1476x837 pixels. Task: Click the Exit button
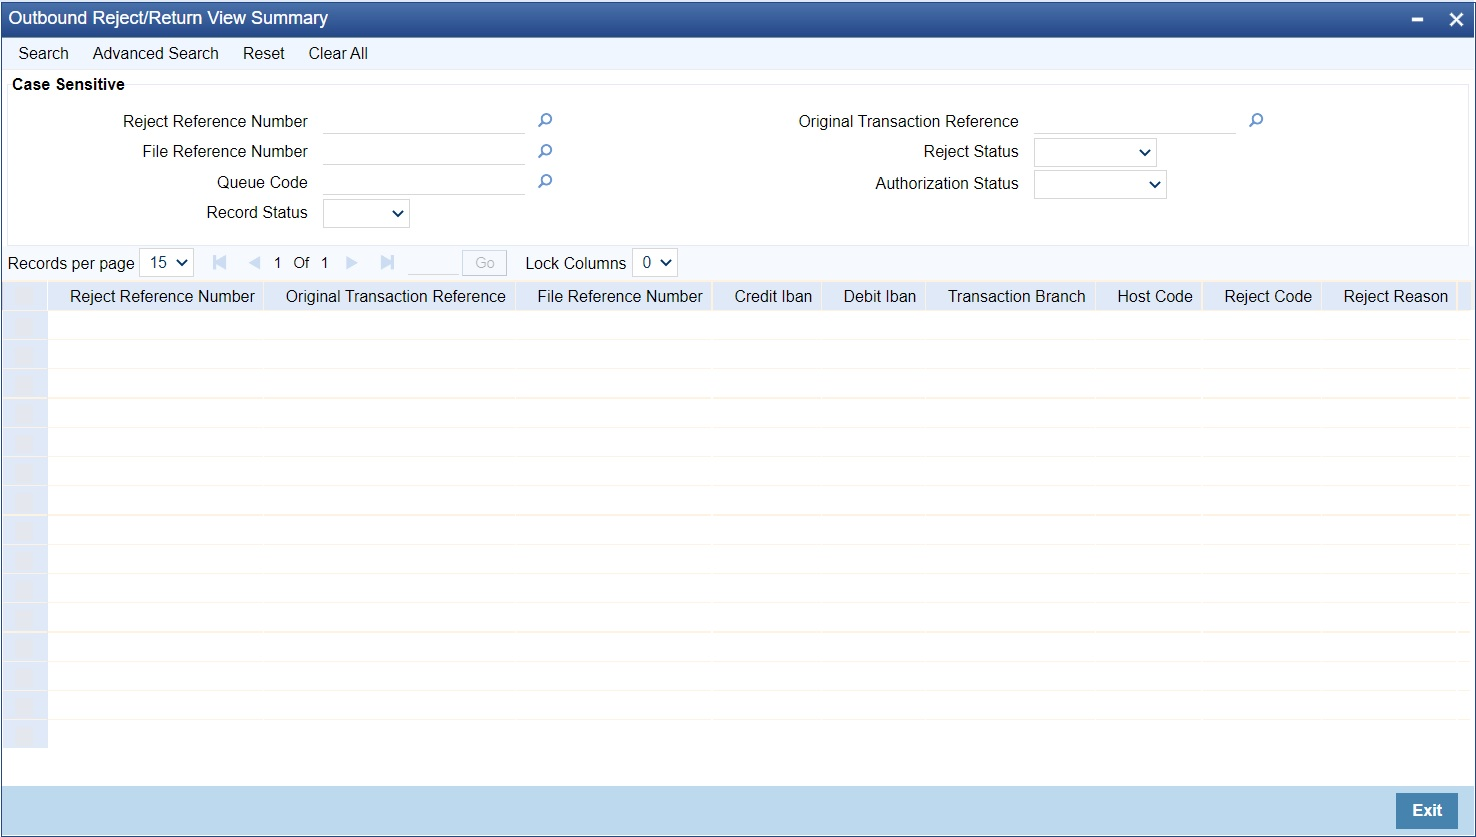point(1427,811)
